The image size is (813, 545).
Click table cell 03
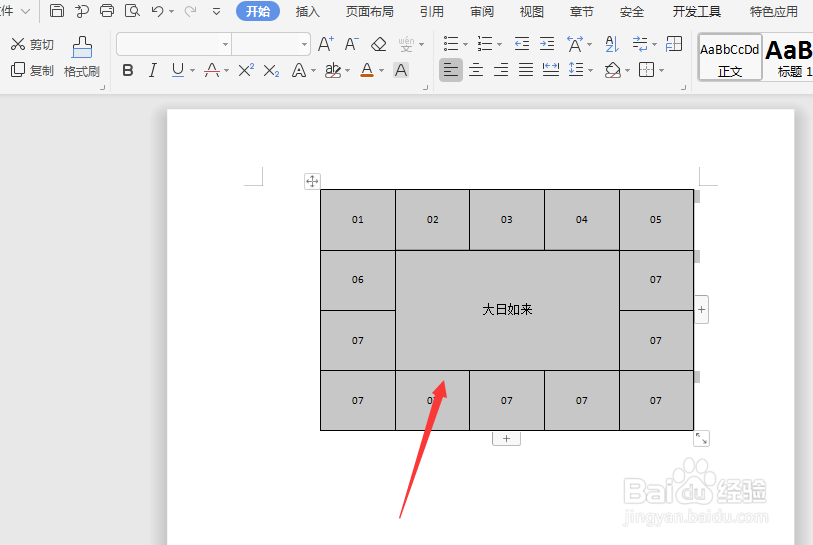coord(507,220)
